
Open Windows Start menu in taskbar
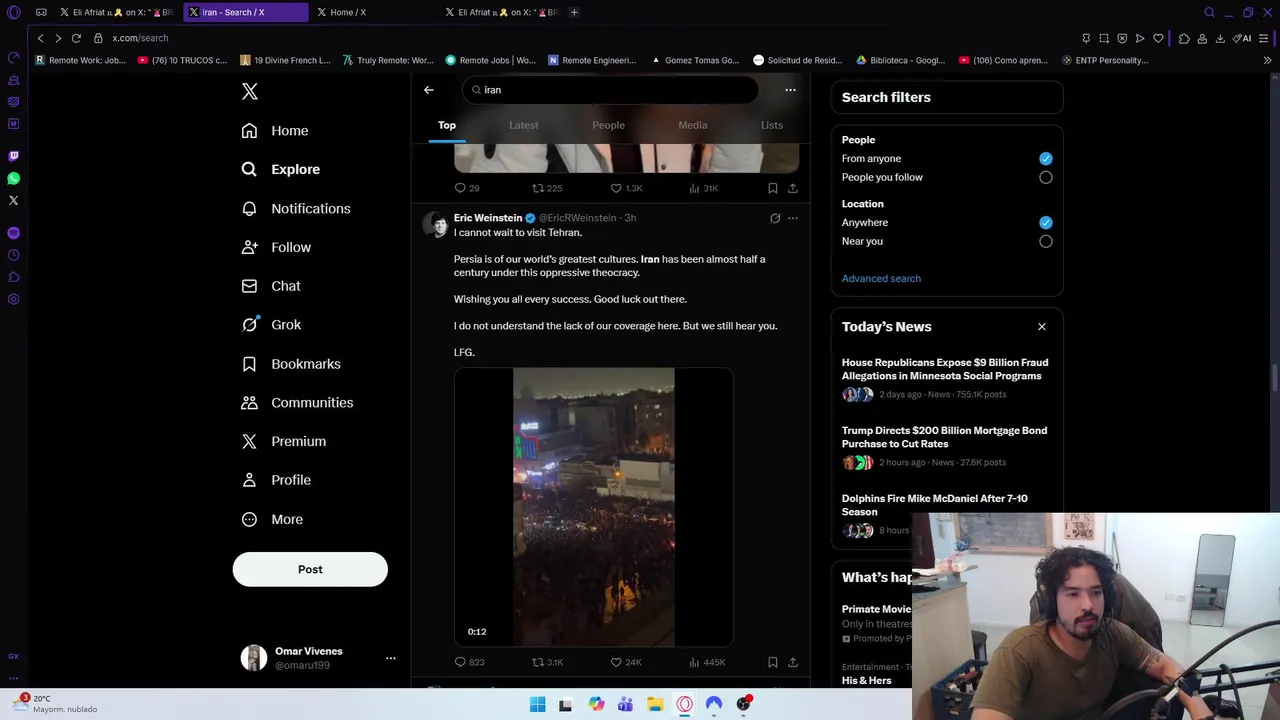[x=537, y=704]
